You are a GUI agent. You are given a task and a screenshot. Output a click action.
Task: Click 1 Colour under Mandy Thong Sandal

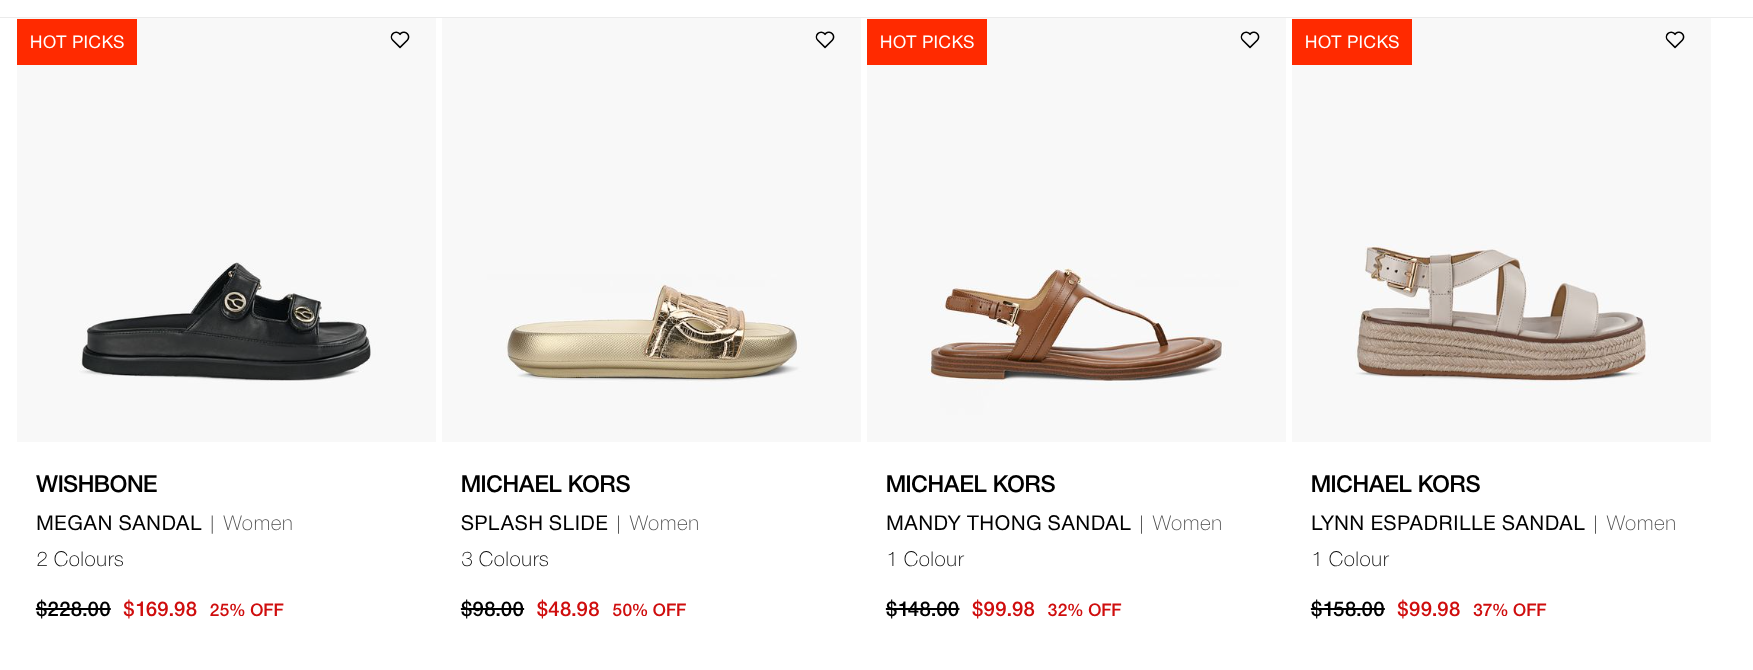(924, 559)
